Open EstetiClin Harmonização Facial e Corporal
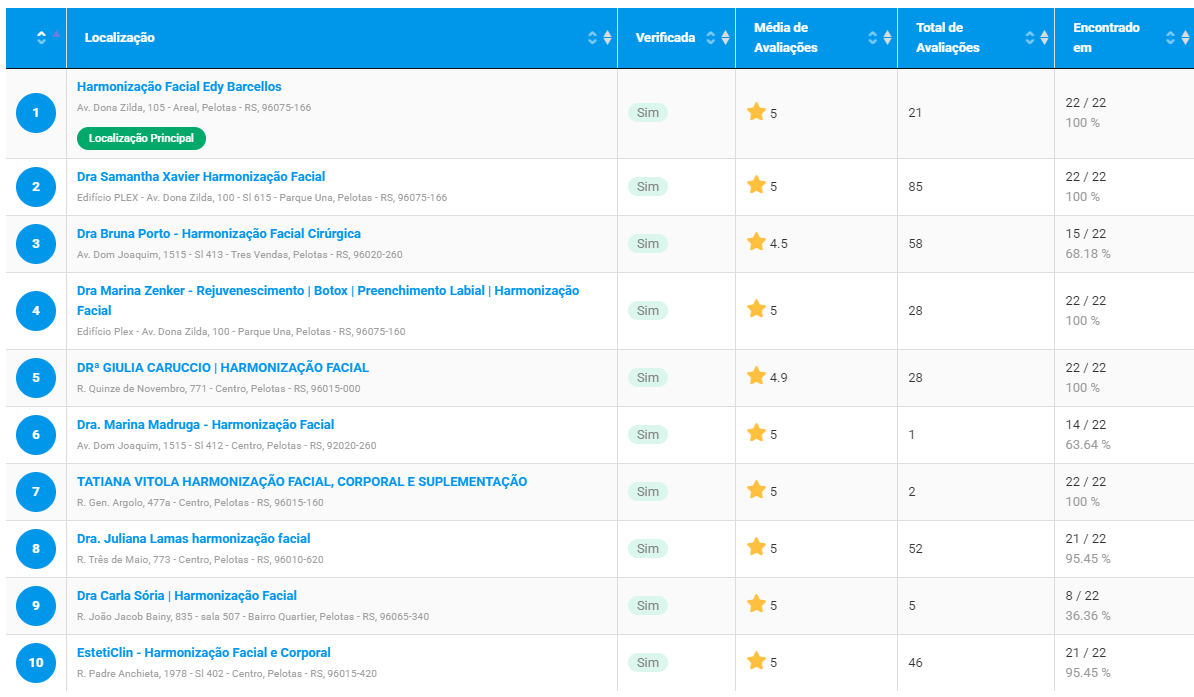 [x=203, y=653]
